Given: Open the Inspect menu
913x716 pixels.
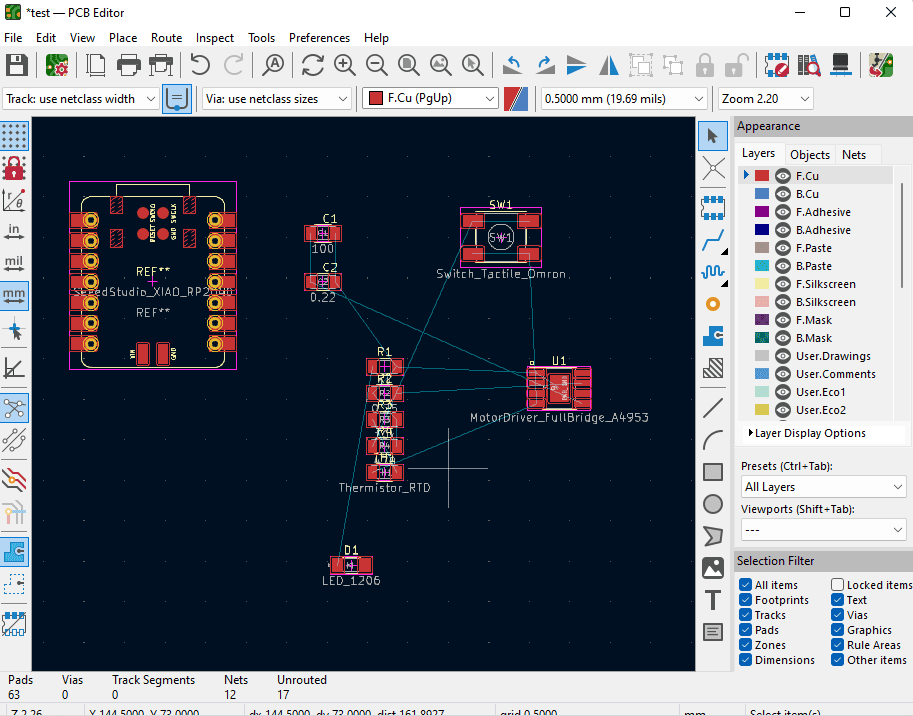Looking at the screenshot, I should pyautogui.click(x=215, y=38).
